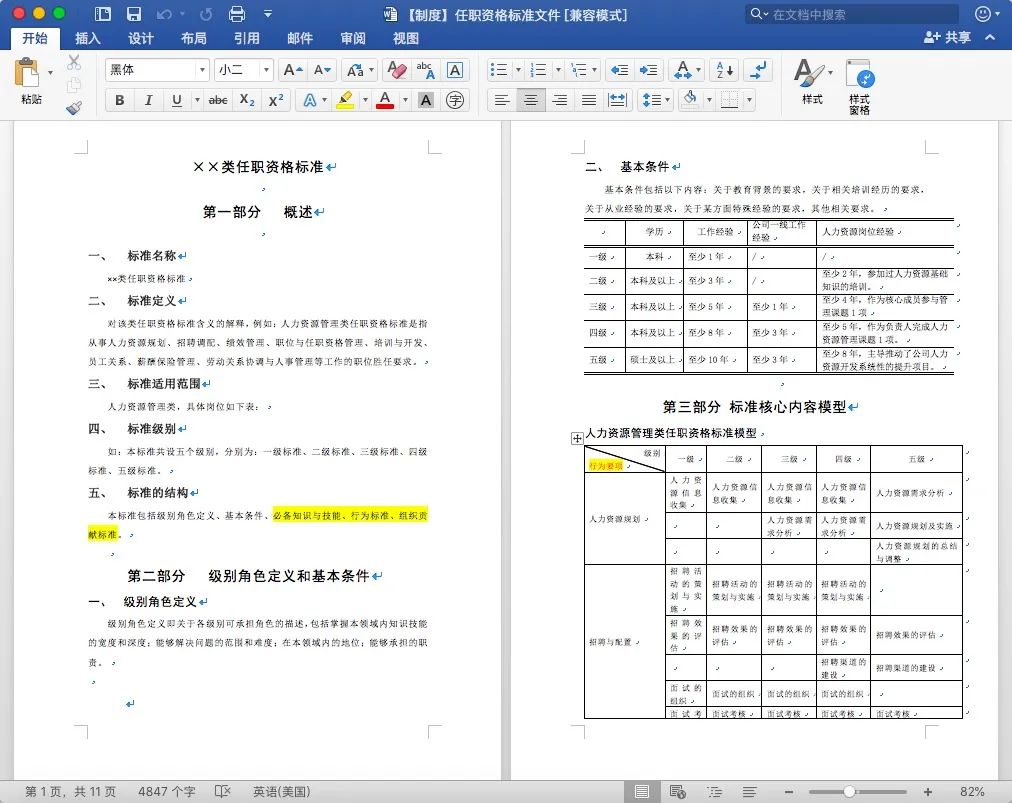
Task: Expand the borders dropdown arrow
Action: click(749, 100)
